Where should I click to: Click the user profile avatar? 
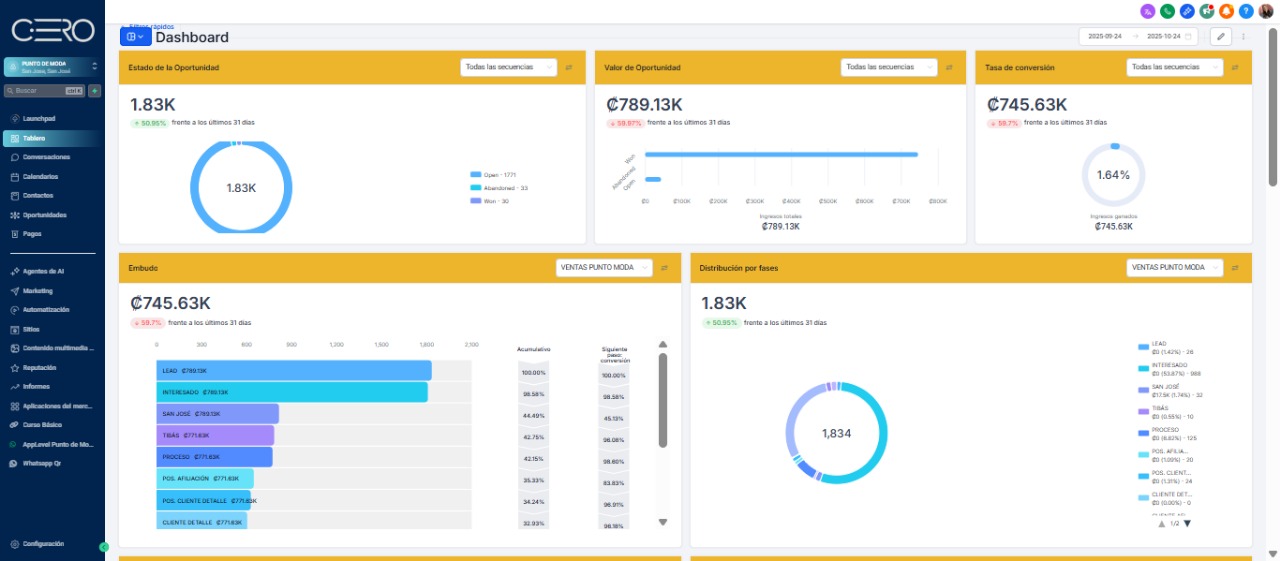pyautogui.click(x=1266, y=11)
